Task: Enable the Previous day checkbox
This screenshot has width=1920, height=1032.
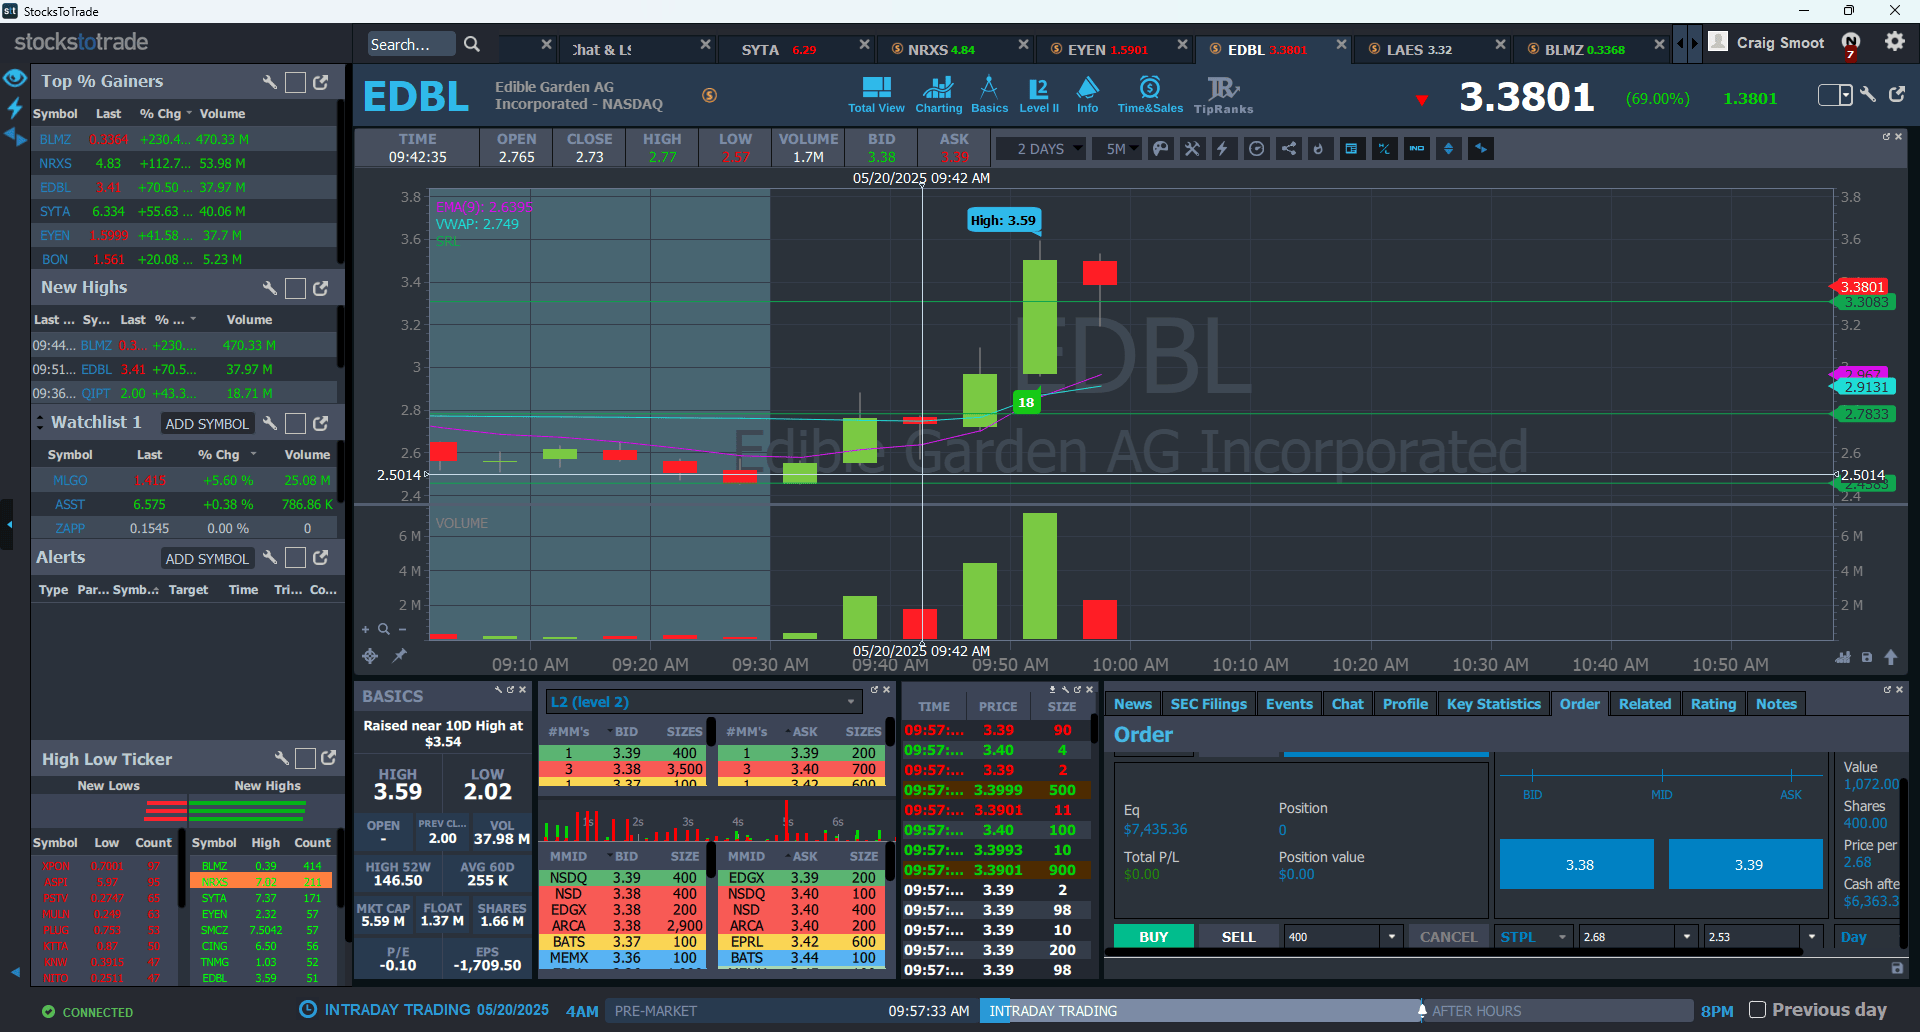Action: tap(1757, 1010)
